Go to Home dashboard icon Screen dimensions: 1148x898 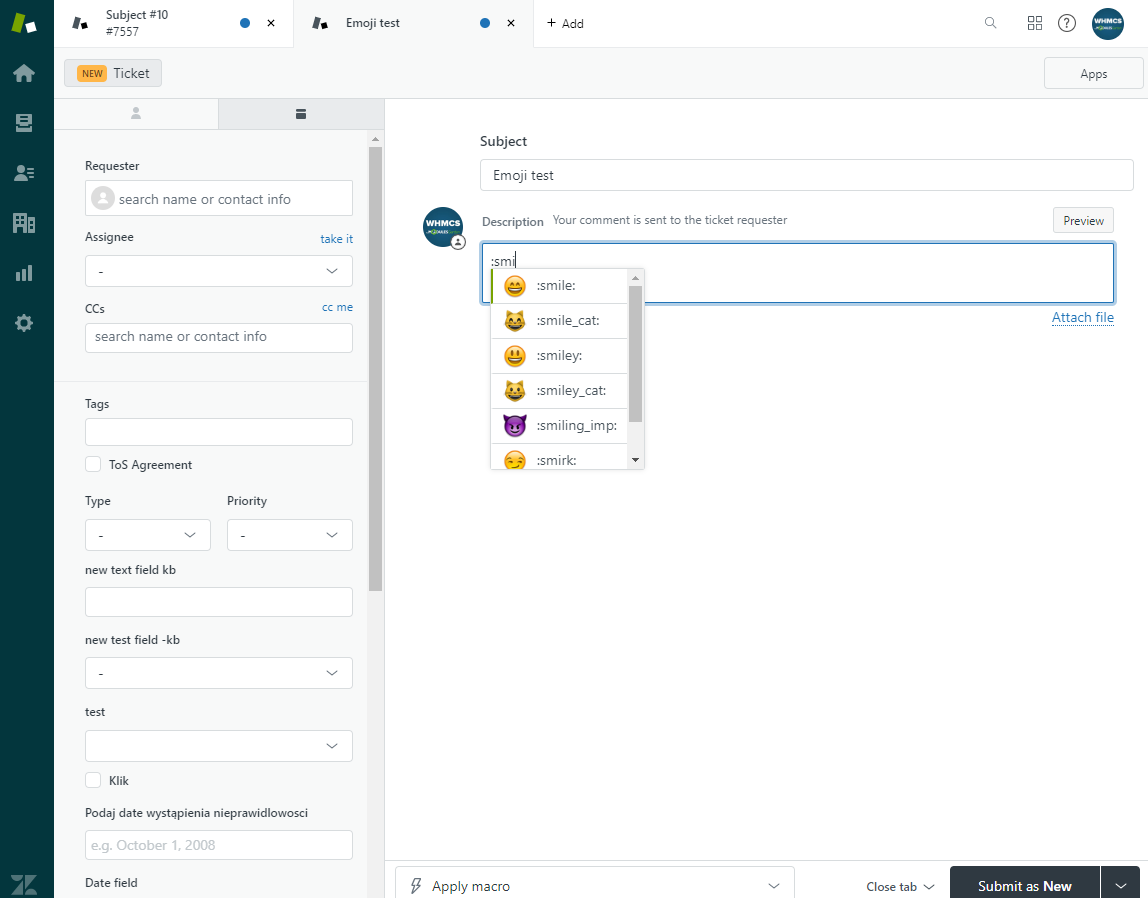[23, 73]
